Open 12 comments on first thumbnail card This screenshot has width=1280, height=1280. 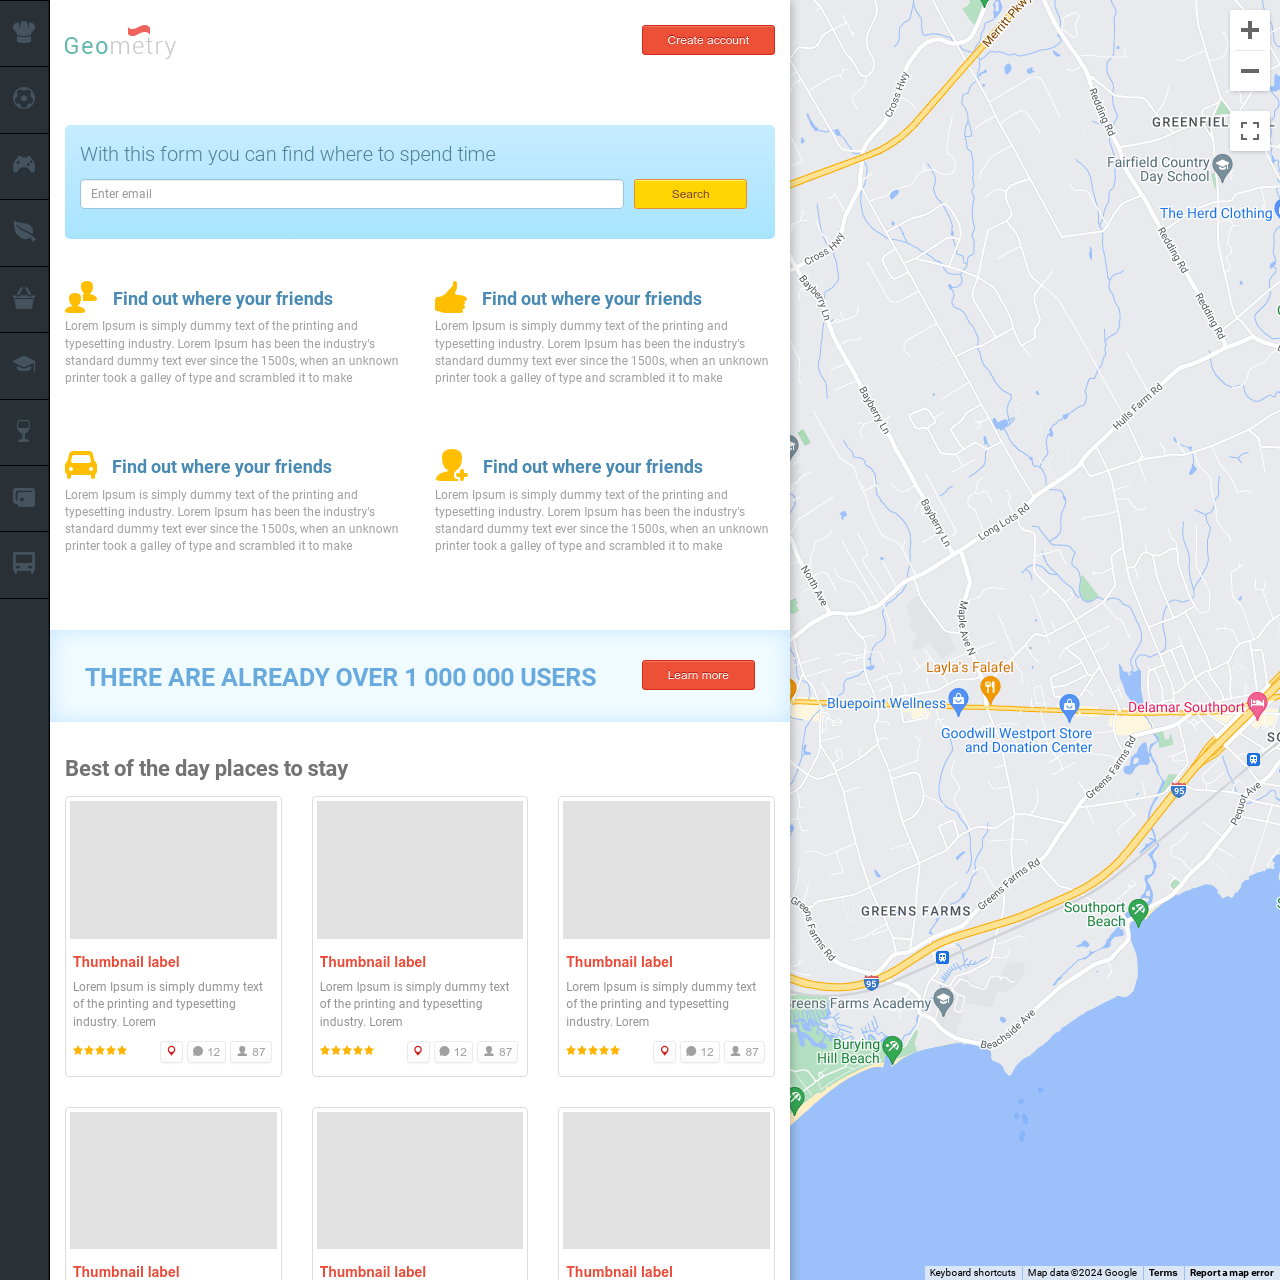click(206, 1052)
